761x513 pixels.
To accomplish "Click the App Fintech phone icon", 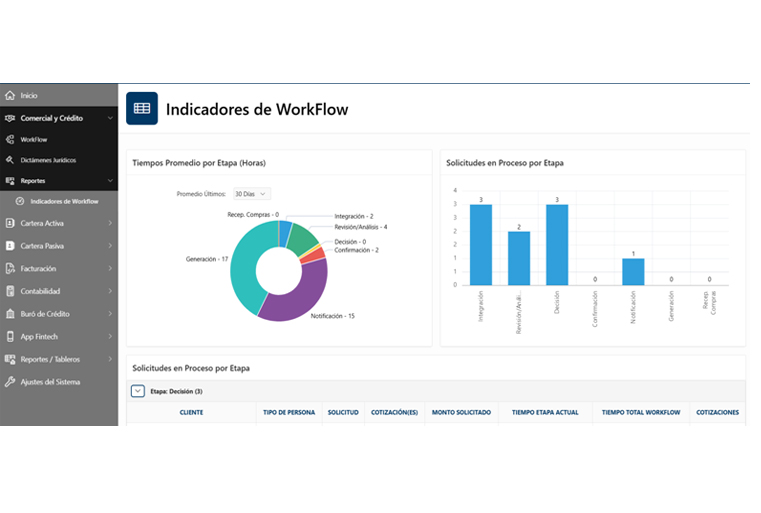I will pyautogui.click(x=10, y=337).
